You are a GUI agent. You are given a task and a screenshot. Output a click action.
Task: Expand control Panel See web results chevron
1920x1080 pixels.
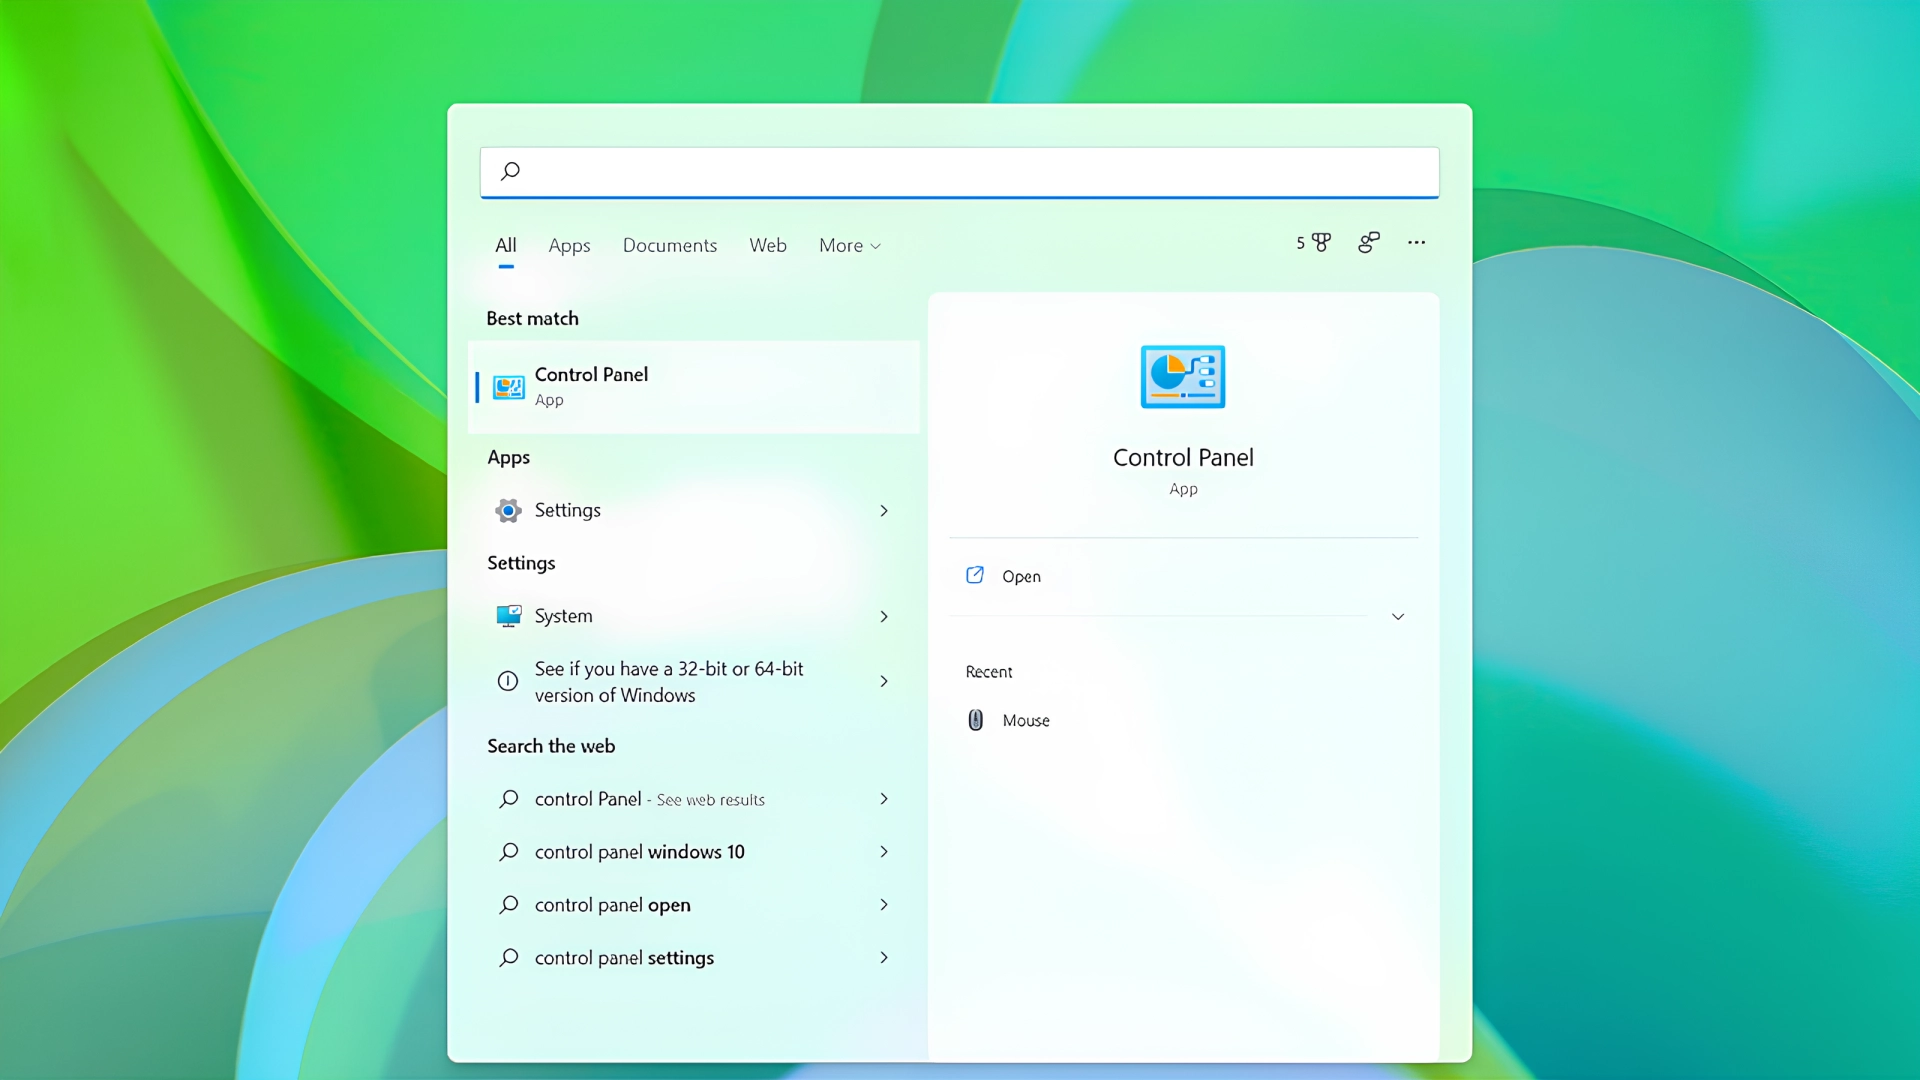[x=884, y=799]
